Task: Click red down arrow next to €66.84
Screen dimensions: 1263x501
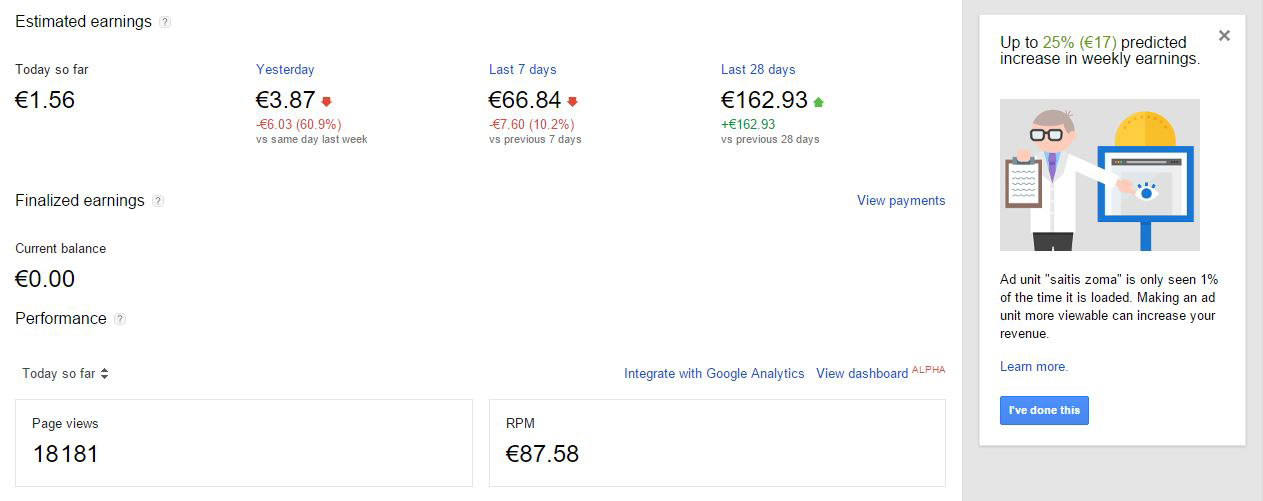Action: tap(572, 101)
